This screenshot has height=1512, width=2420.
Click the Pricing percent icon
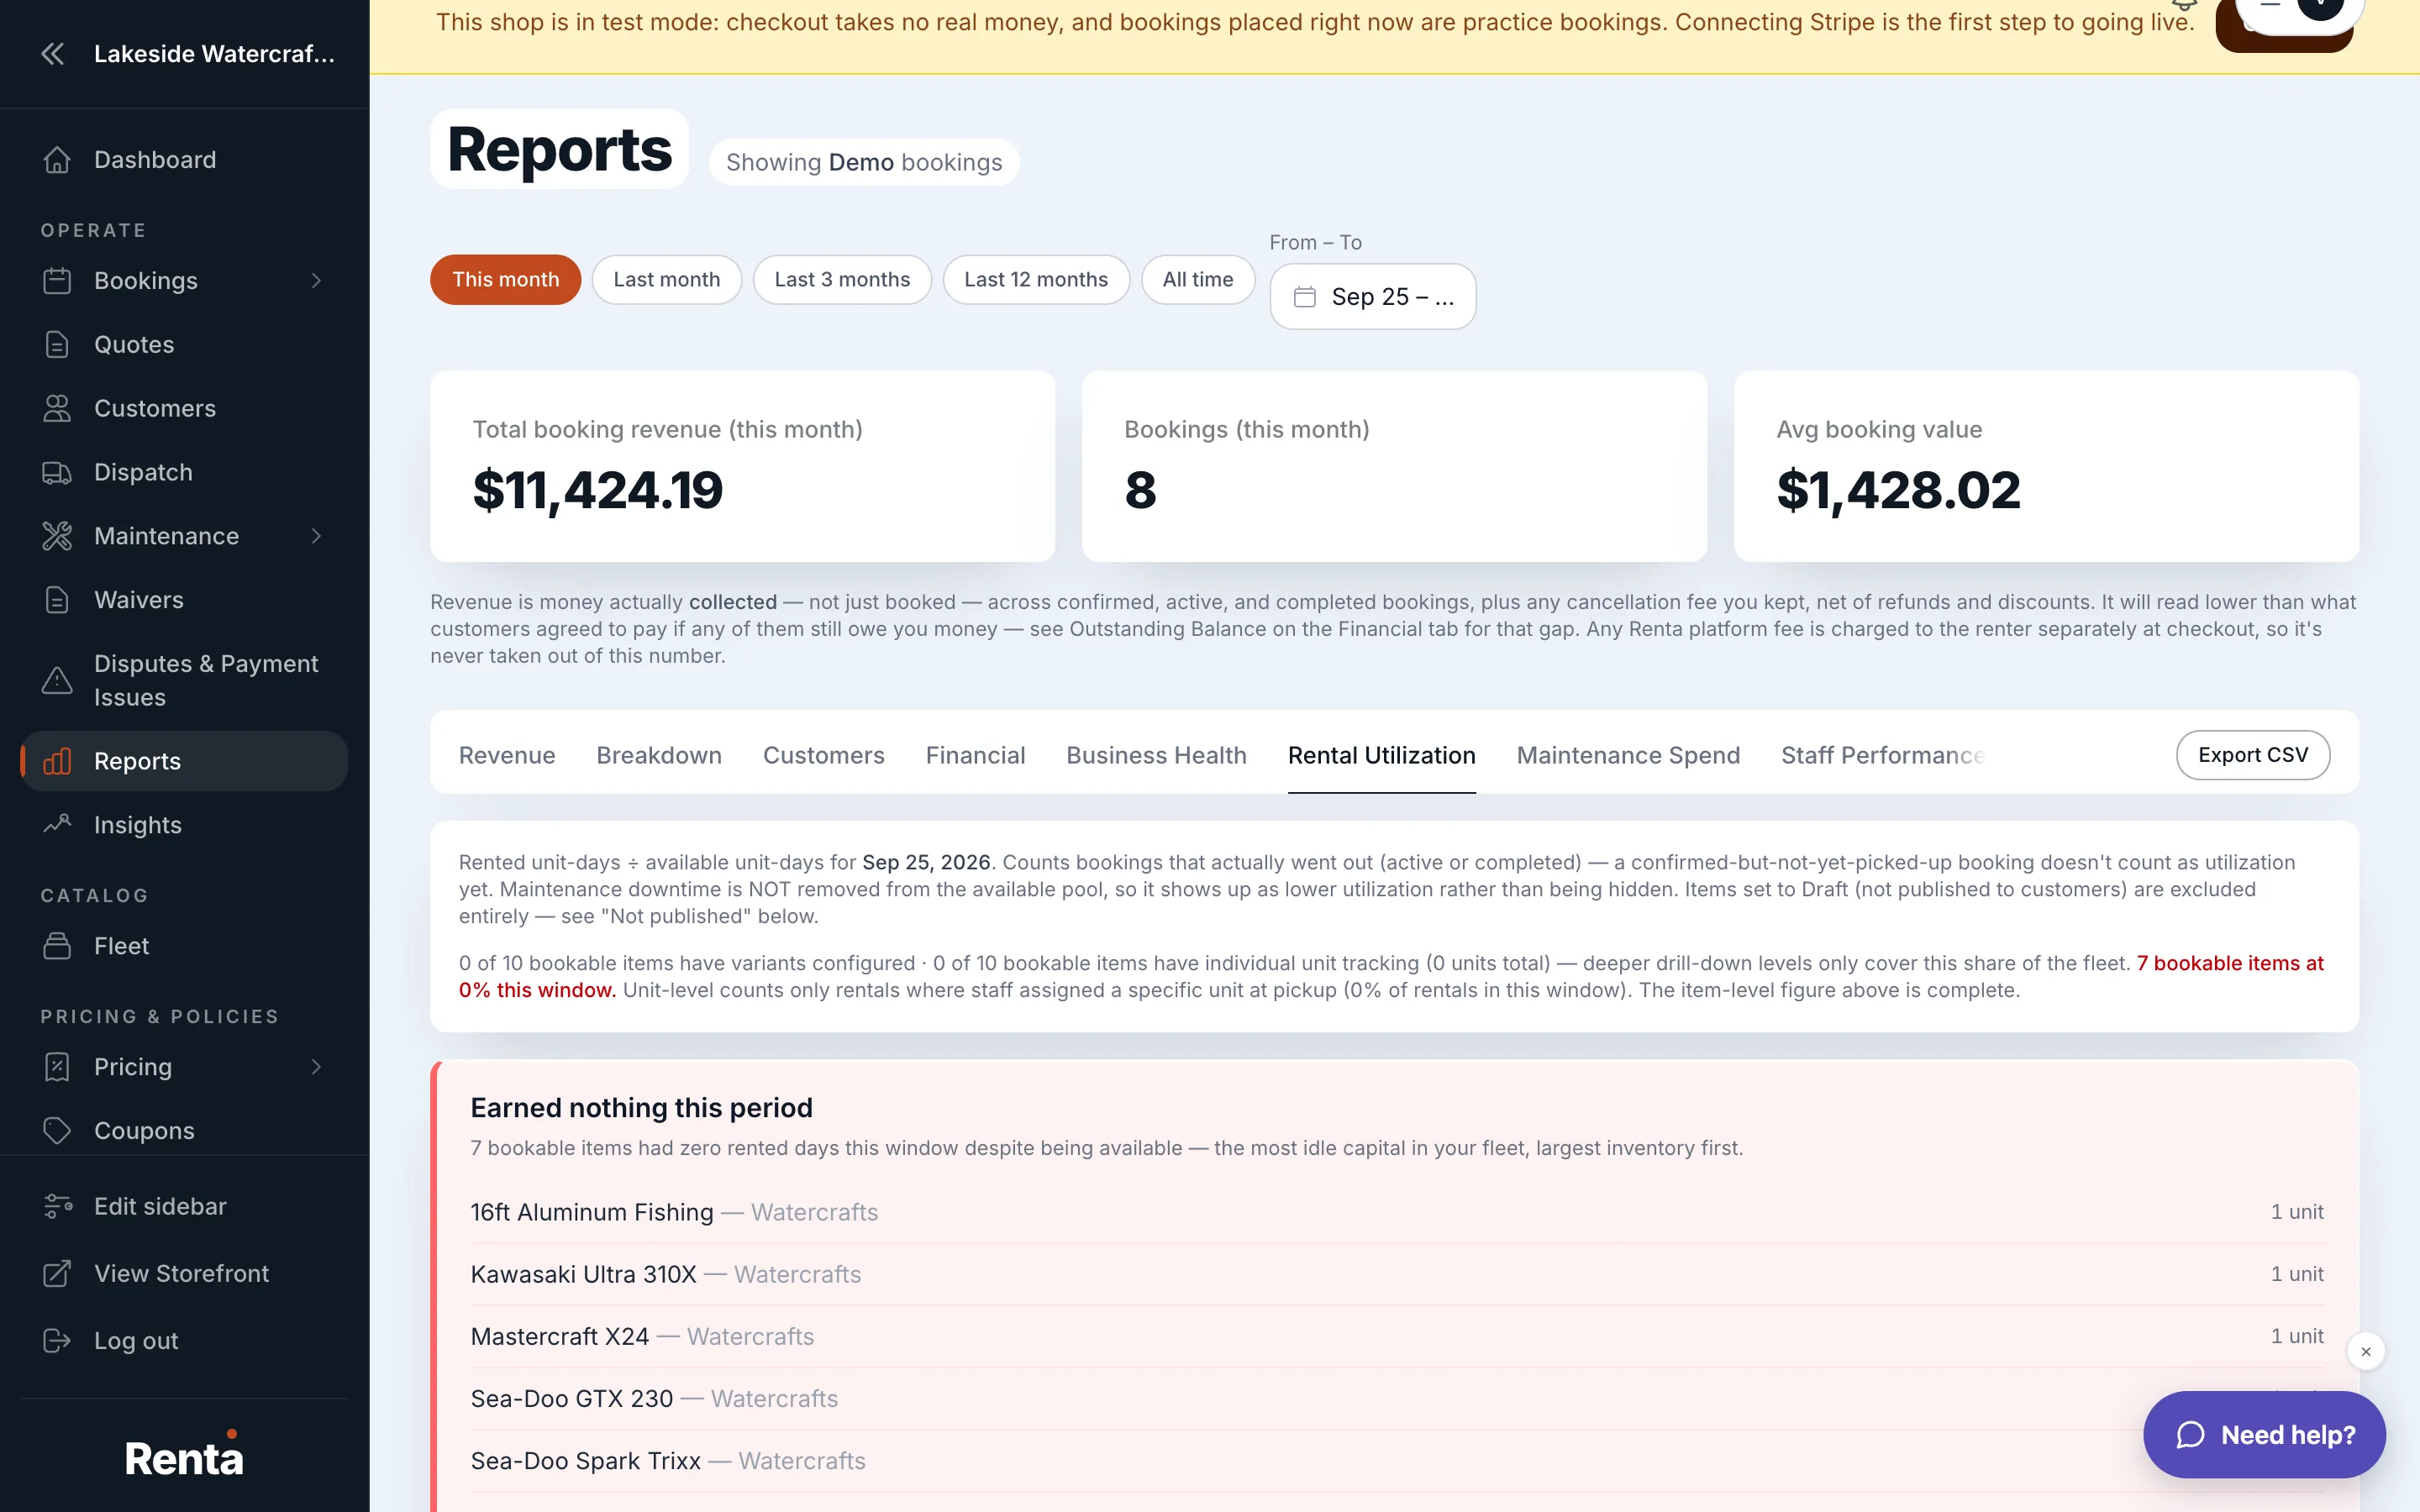(x=57, y=1068)
